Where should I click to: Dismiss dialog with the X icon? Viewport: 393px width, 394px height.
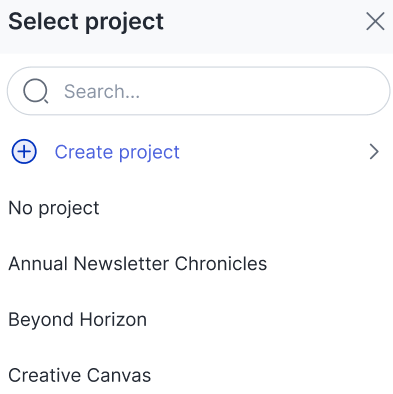point(375,21)
